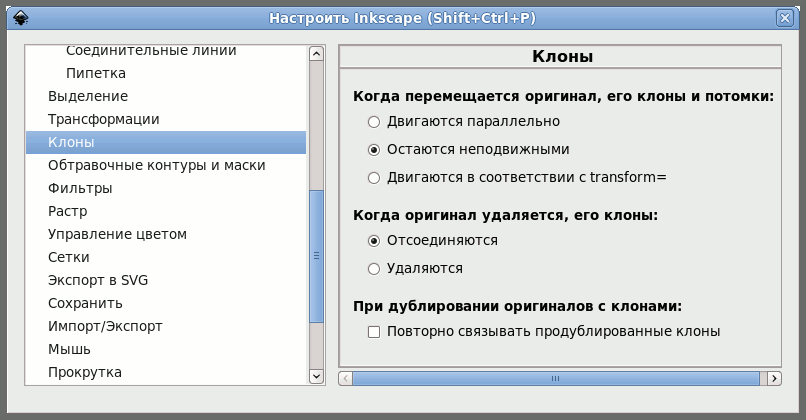The width and height of the screenshot is (806, 420).
Task: Click the vertical scrollbar thumb of category list
Action: (317, 256)
